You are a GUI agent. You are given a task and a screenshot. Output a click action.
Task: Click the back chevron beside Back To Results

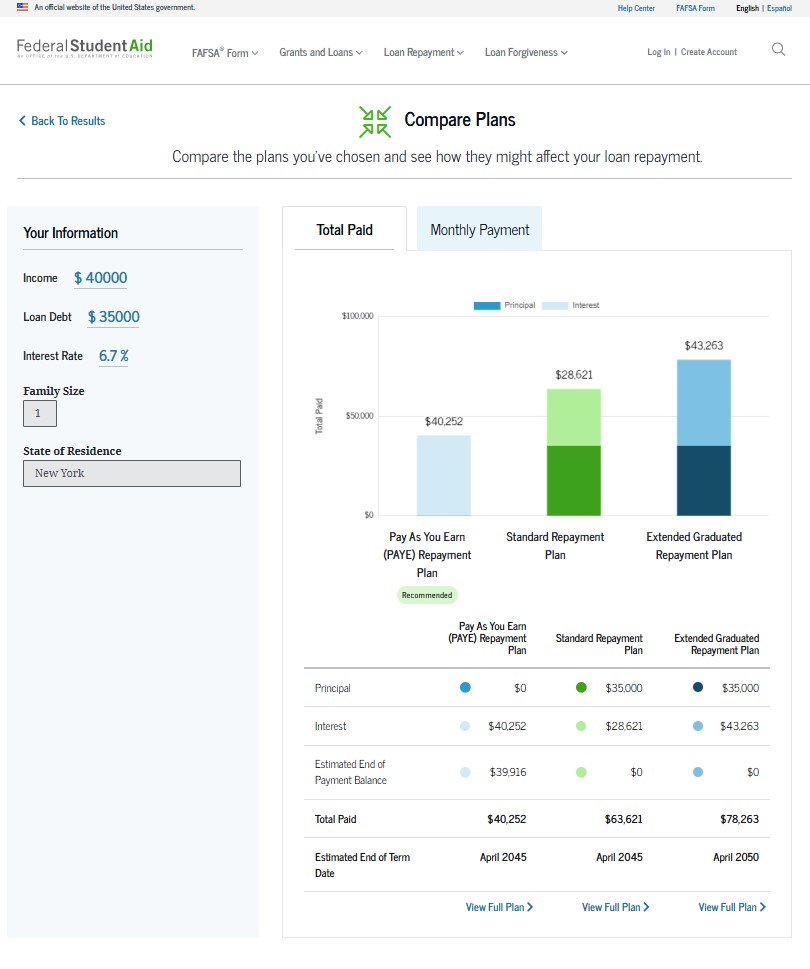click(x=21, y=120)
